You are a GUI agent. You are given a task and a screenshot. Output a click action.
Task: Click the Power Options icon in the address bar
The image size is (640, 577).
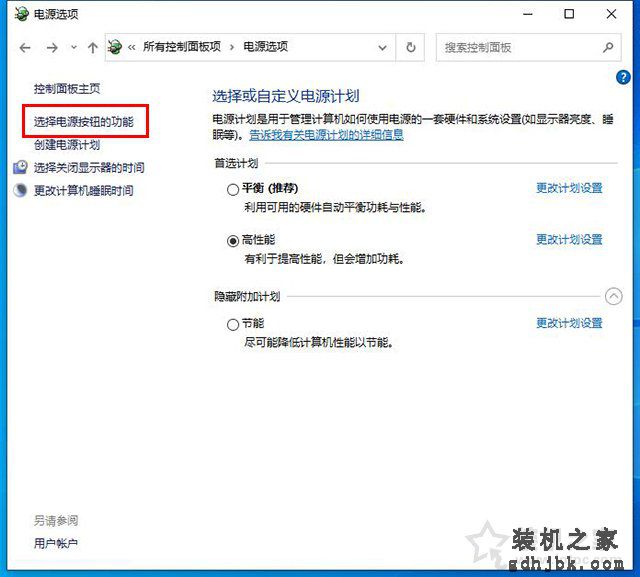(115, 47)
